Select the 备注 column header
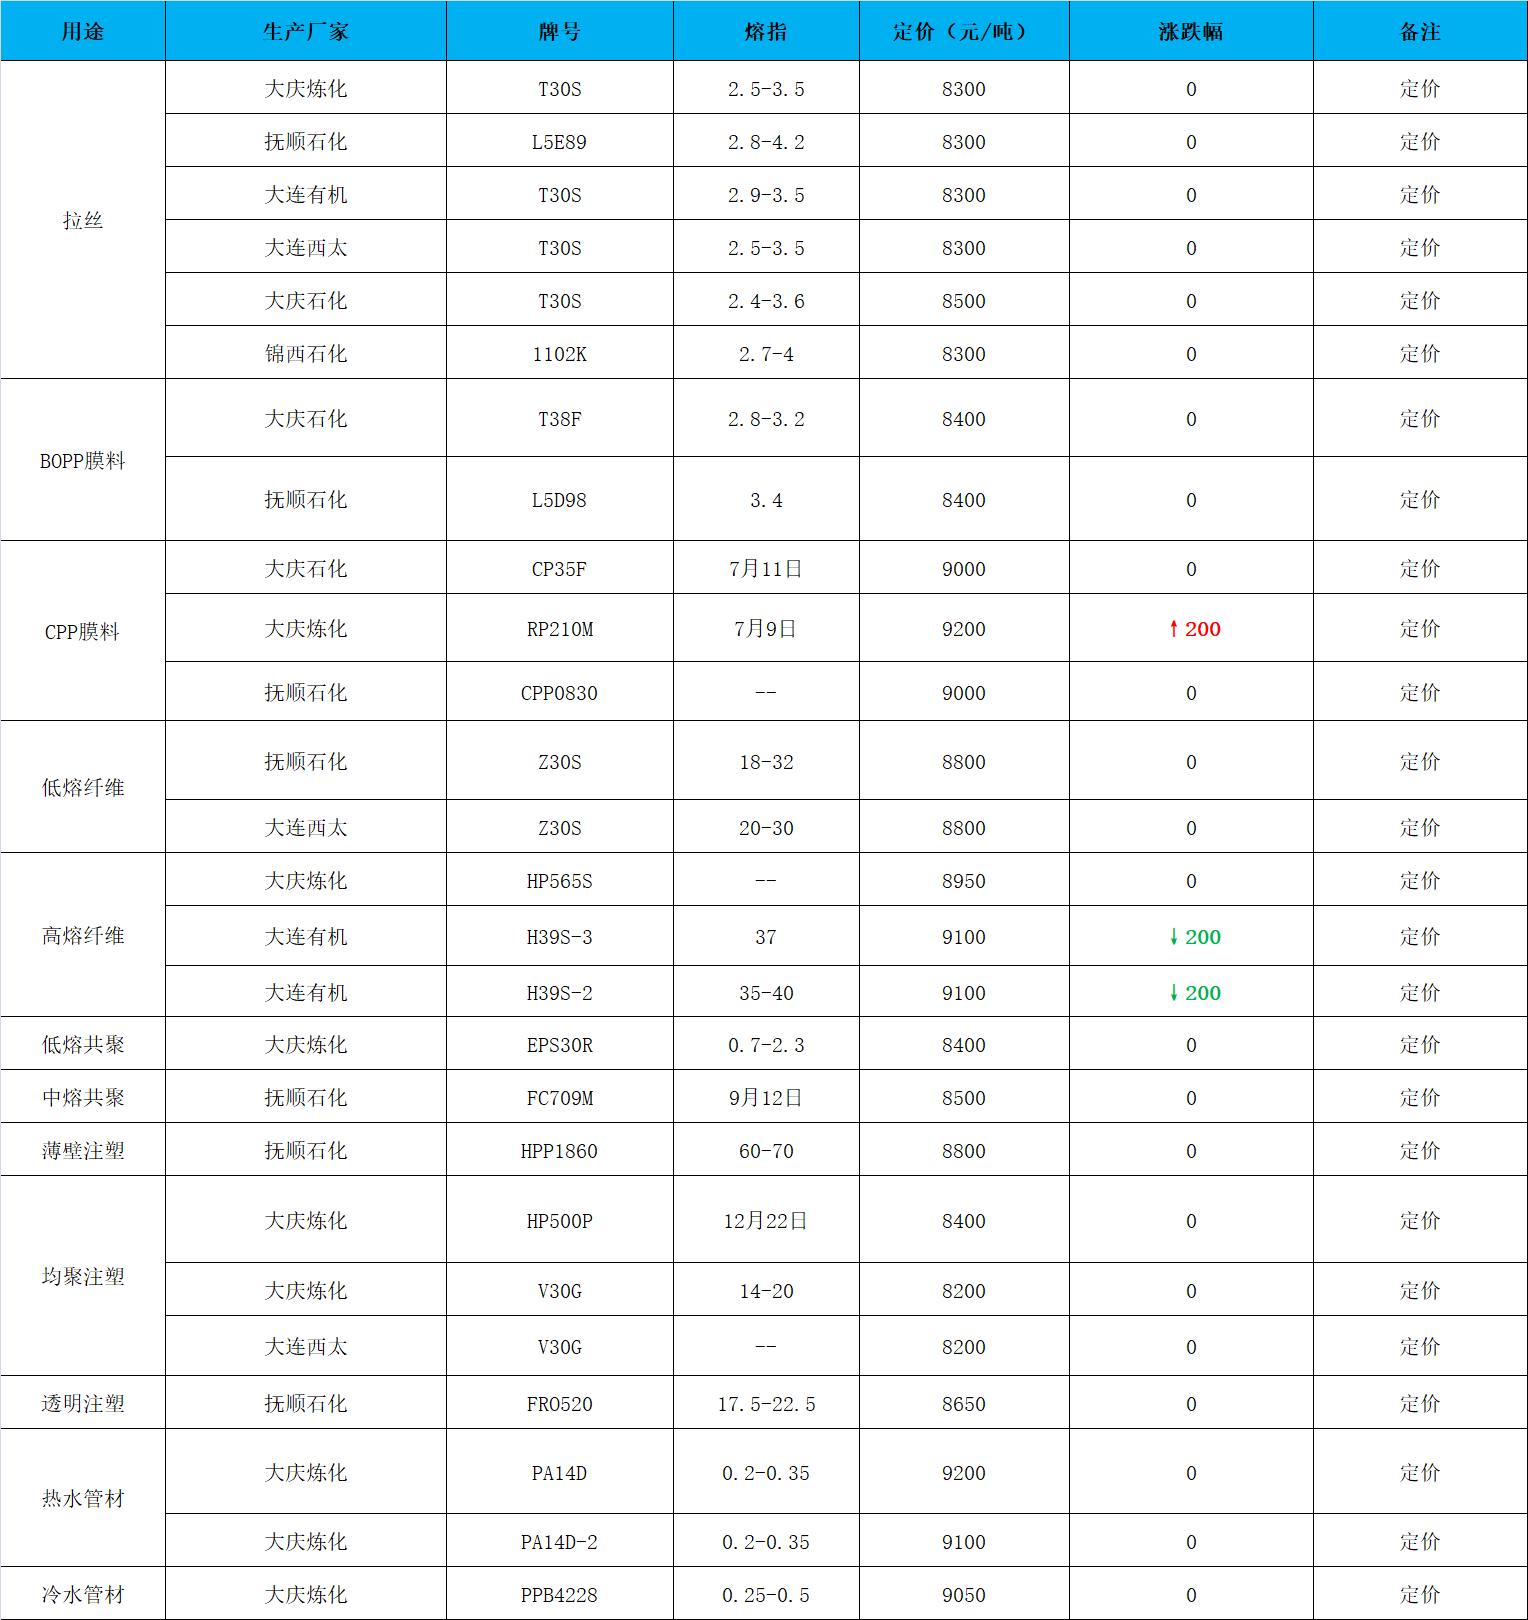 pyautogui.click(x=1419, y=31)
